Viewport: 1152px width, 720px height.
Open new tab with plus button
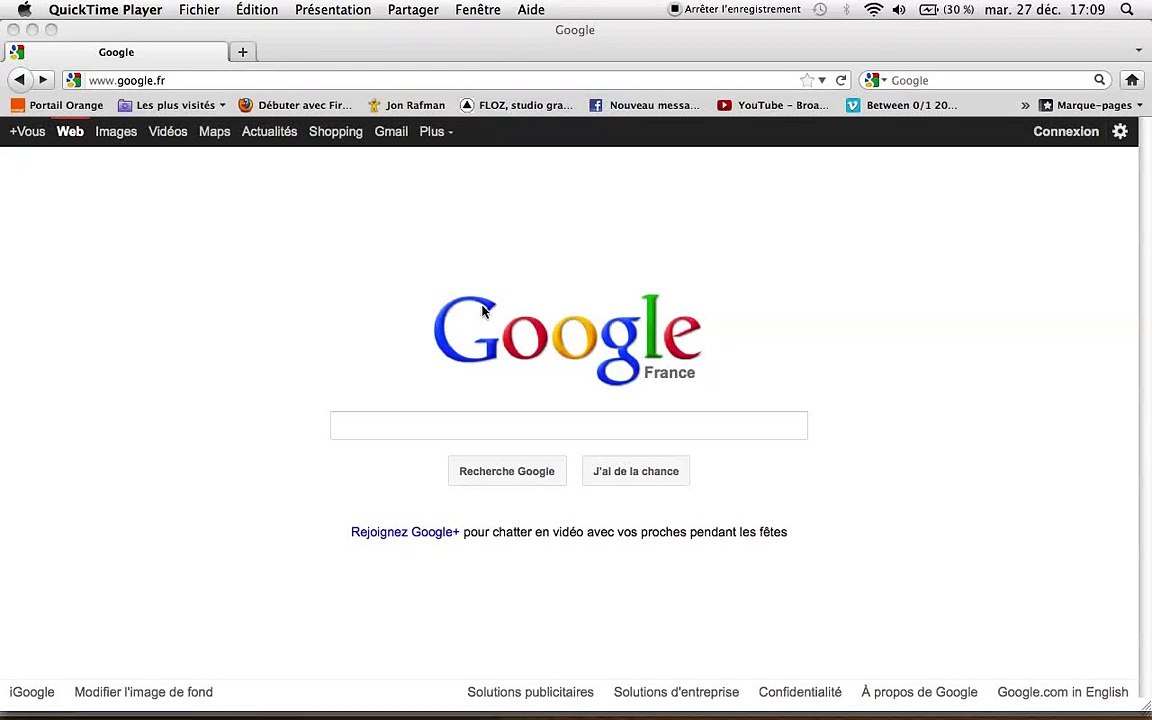point(242,52)
